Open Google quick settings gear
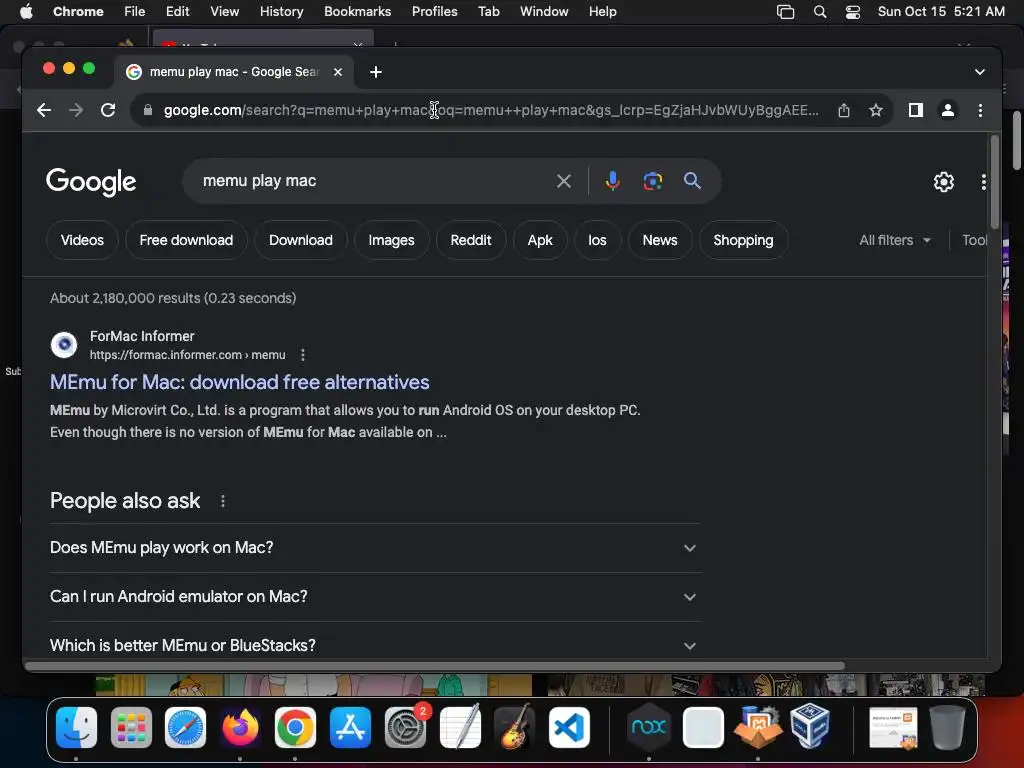1024x768 pixels. [944, 182]
